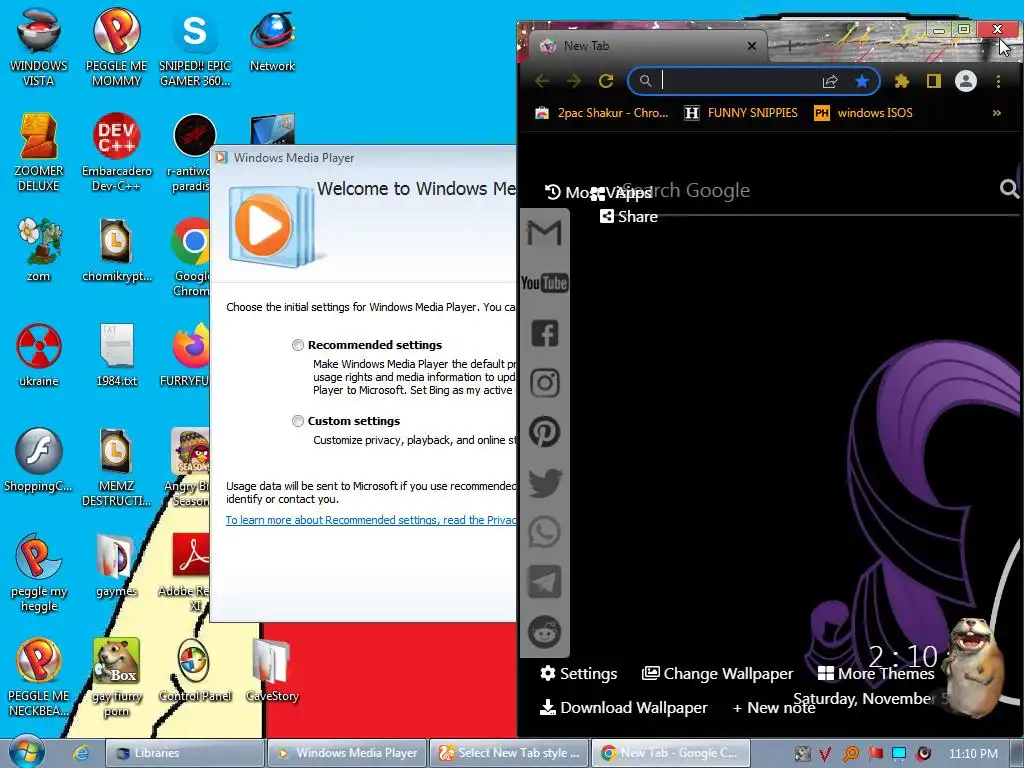Open Gmail shortcut in Chrome sidebar
Viewport: 1024px width, 768px height.
(x=545, y=232)
